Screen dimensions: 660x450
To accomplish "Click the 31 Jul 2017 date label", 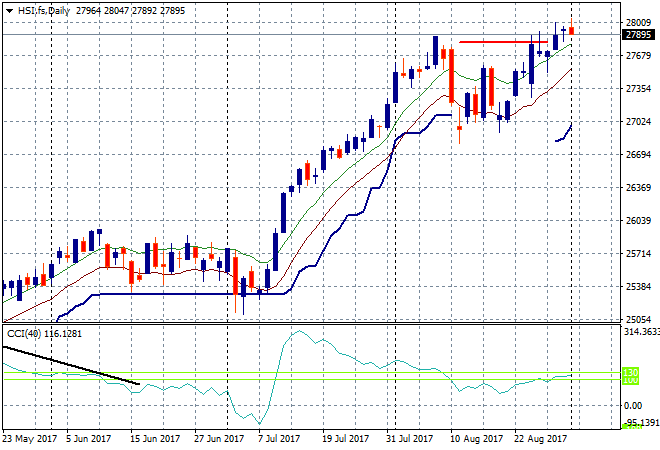I will pos(406,438).
